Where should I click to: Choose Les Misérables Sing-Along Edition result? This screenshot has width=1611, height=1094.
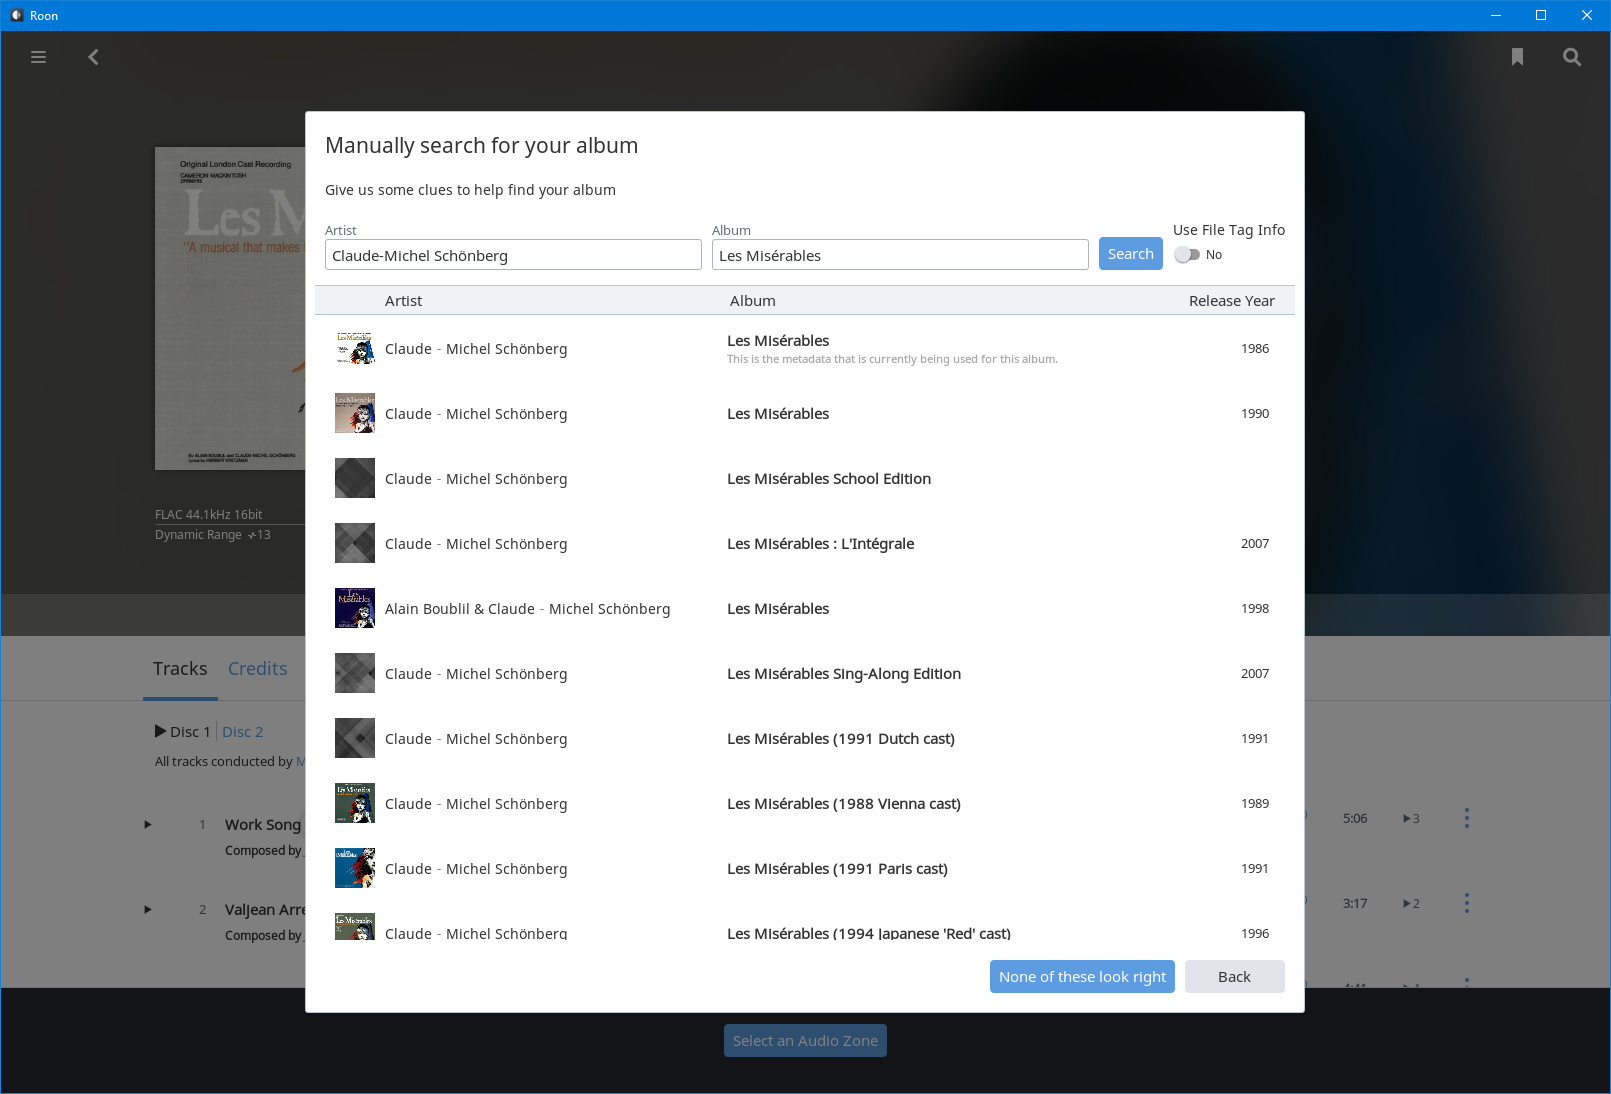(805, 673)
